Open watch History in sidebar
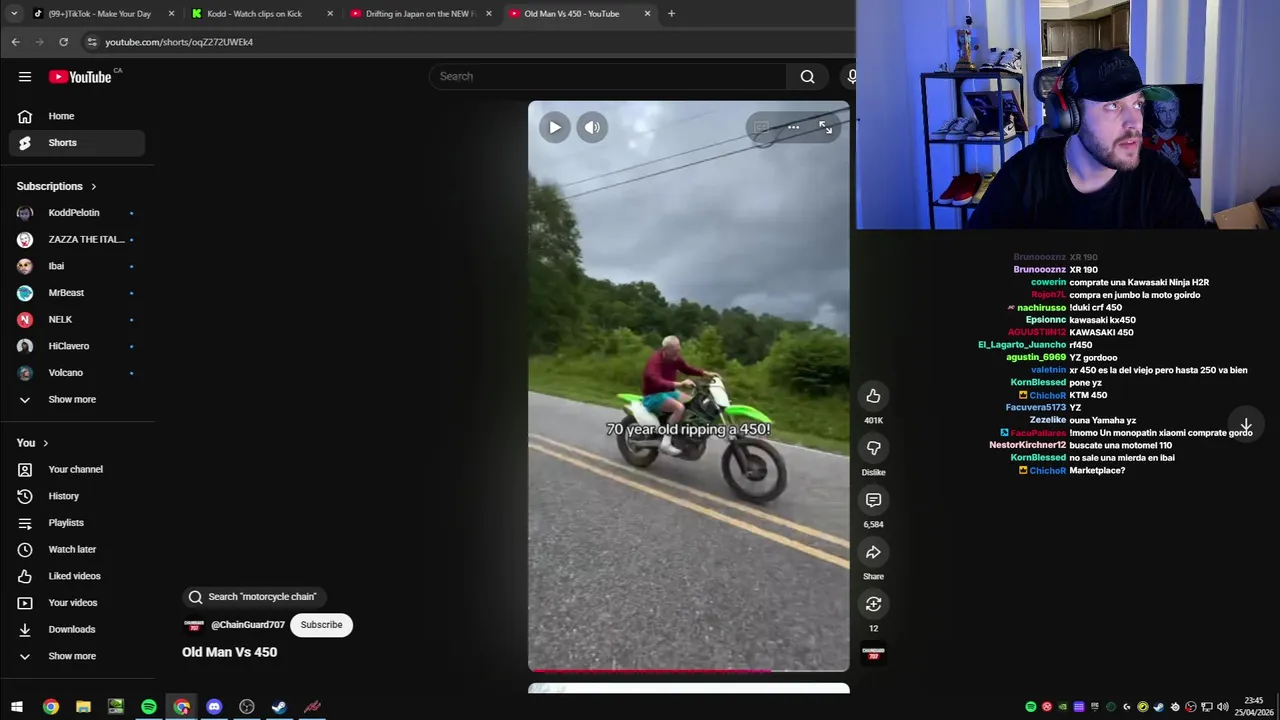 pyautogui.click(x=77, y=496)
